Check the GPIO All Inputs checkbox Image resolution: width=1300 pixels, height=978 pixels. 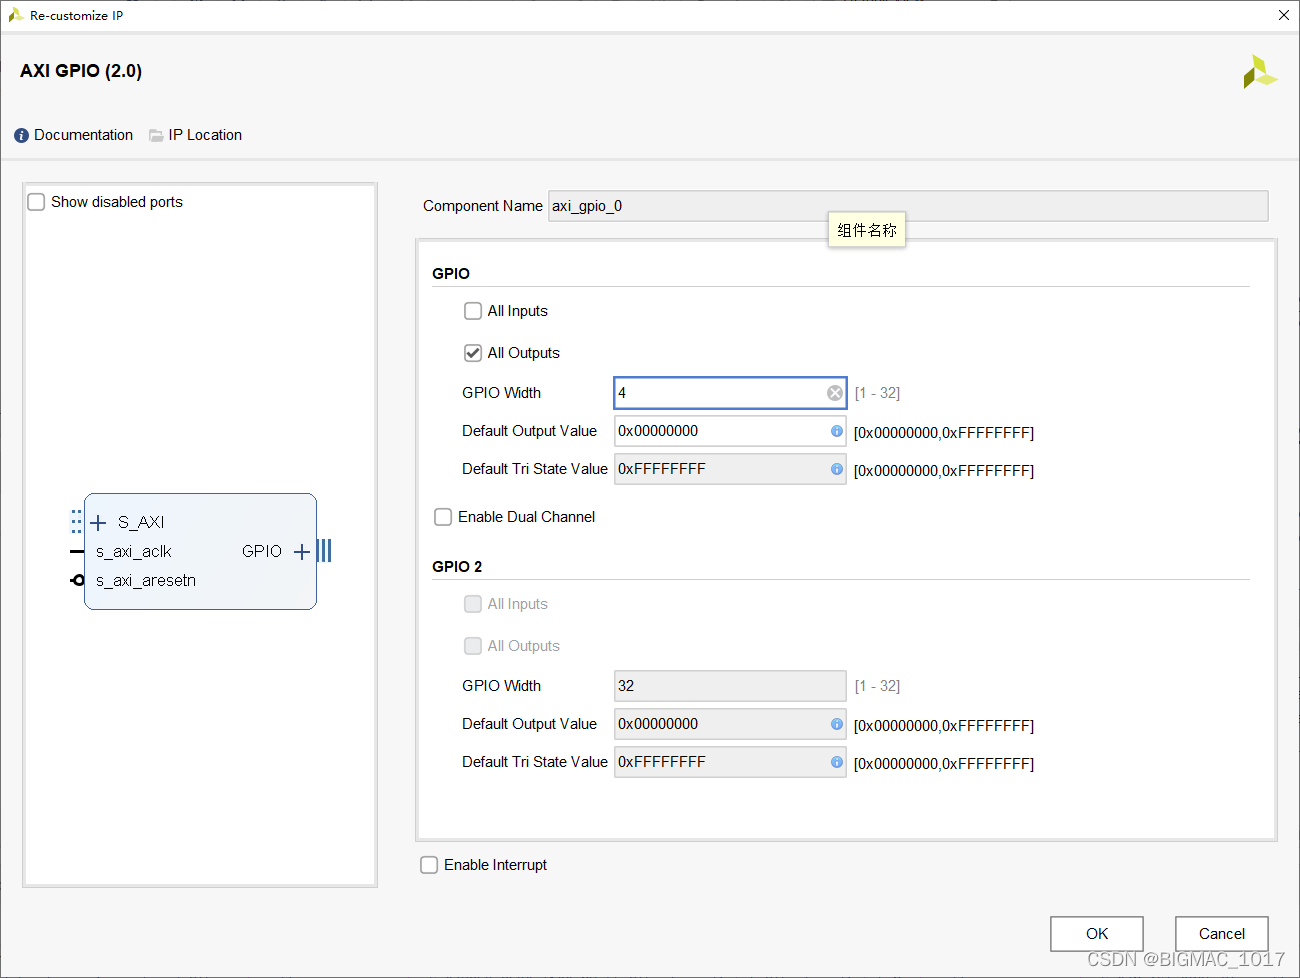point(473,311)
